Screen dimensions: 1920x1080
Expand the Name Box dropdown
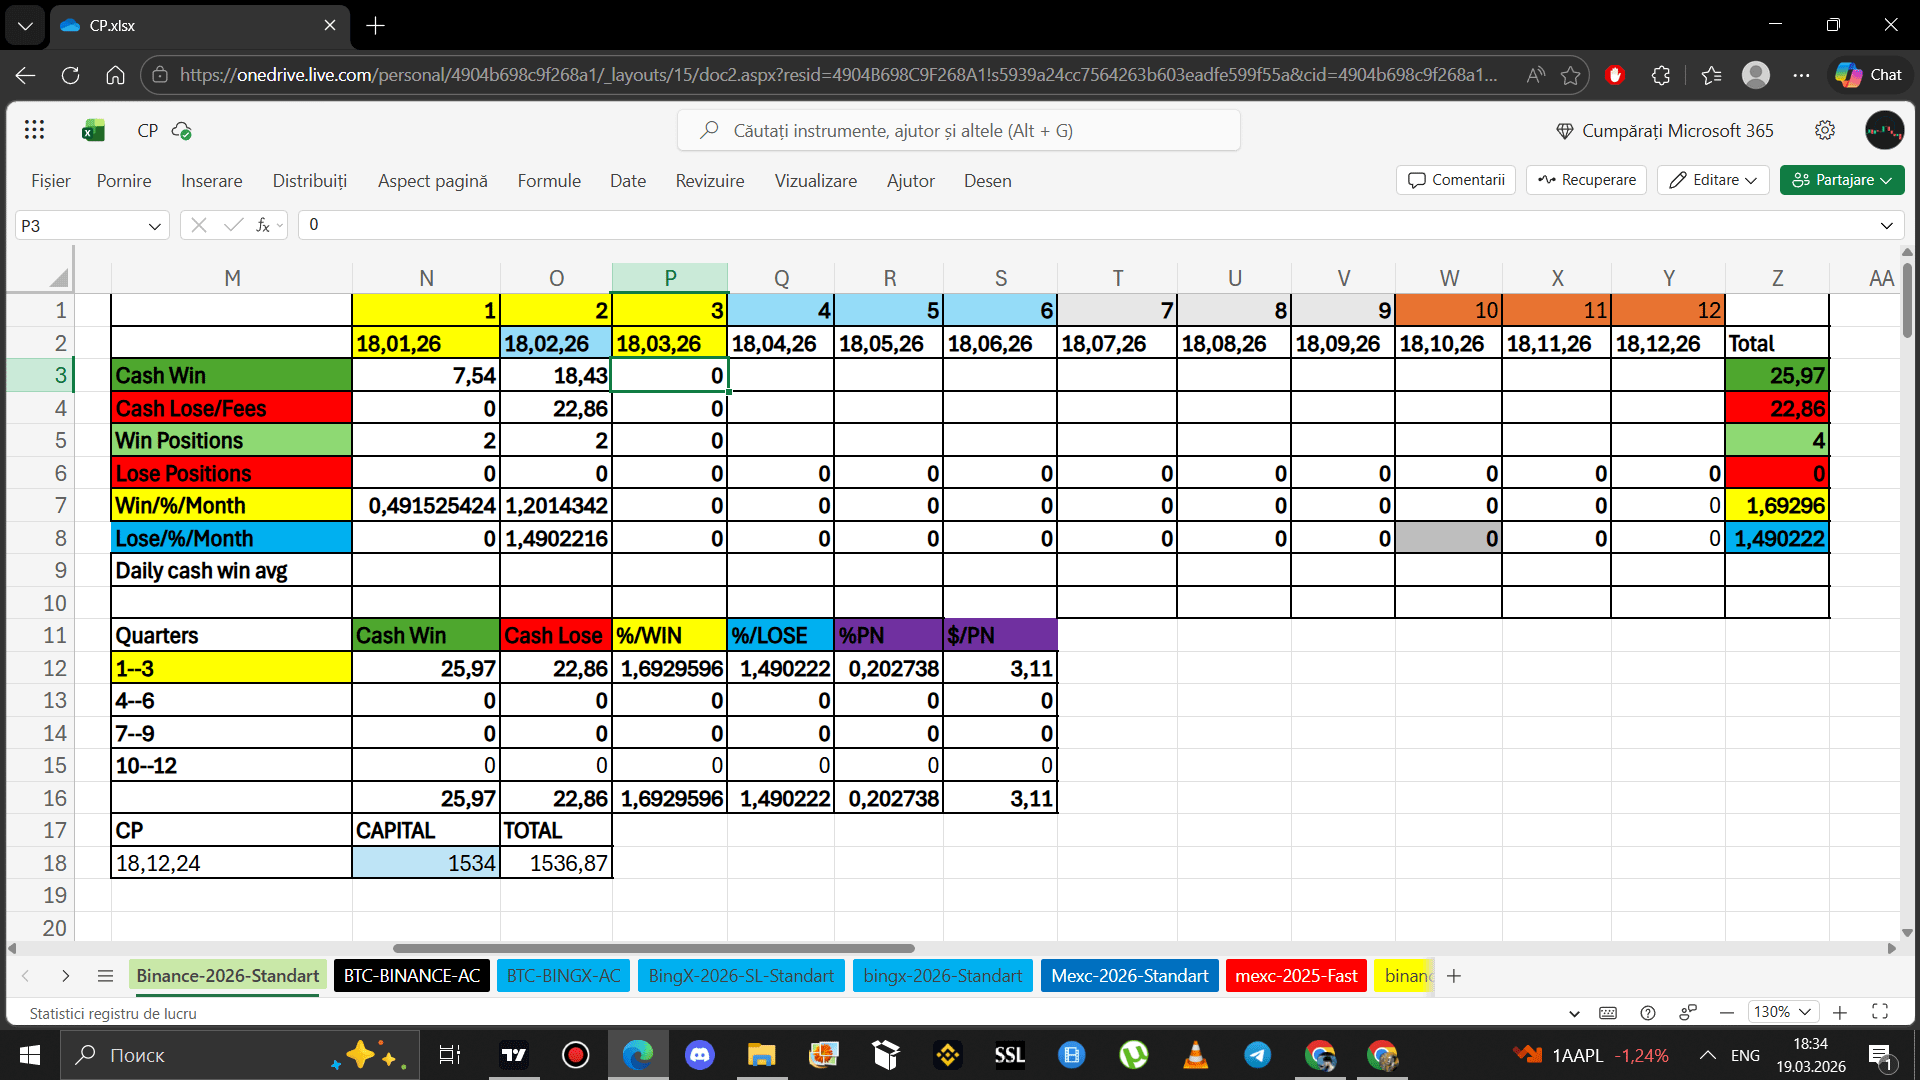coord(155,226)
